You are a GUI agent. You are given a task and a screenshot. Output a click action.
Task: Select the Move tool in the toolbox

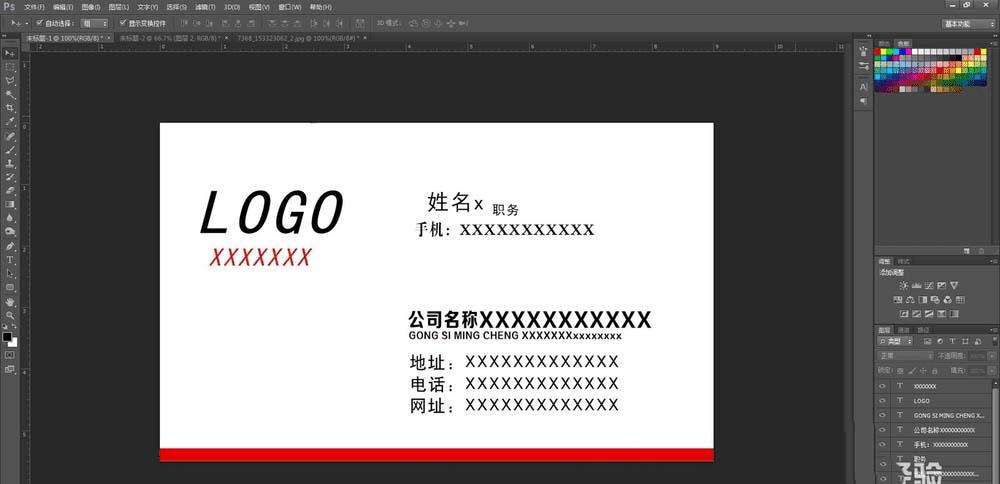tap(10, 53)
